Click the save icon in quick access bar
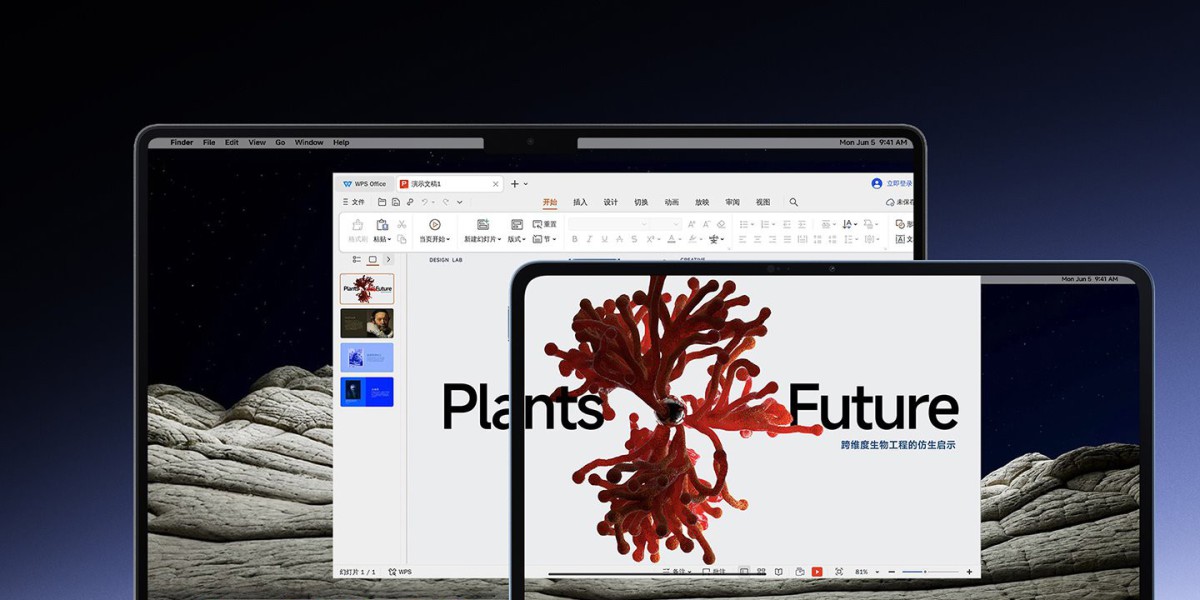Image resolution: width=1200 pixels, height=600 pixels. pos(396,202)
